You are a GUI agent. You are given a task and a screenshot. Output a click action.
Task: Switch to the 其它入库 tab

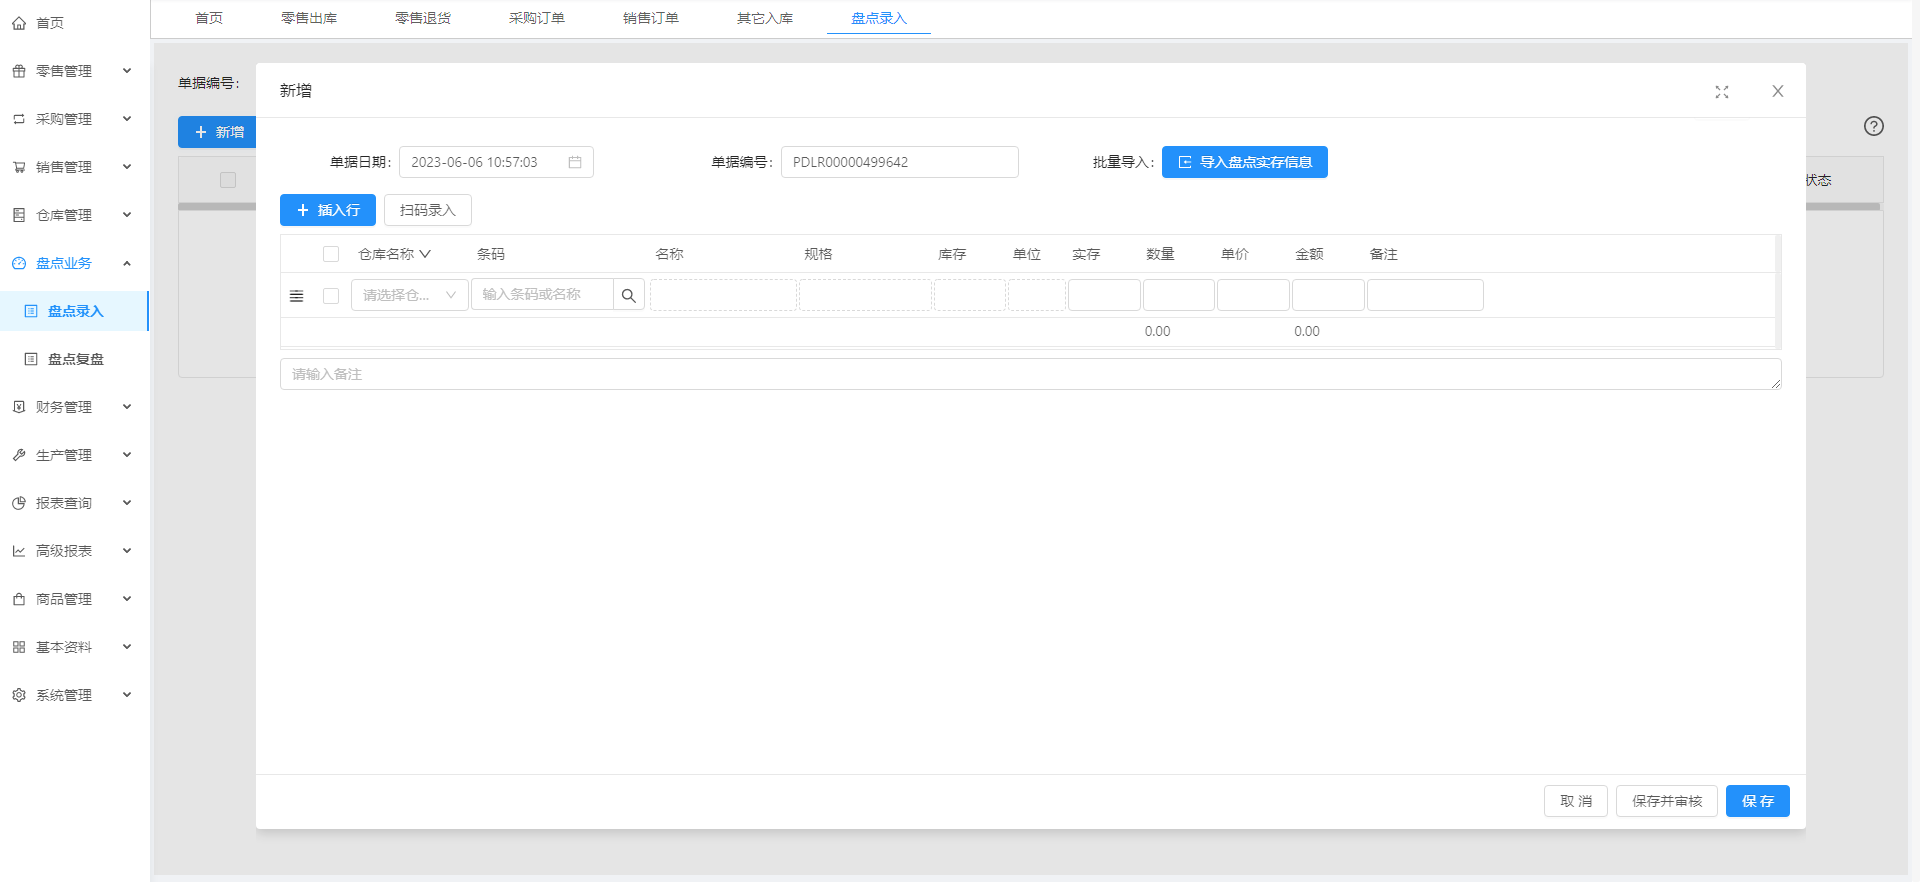coord(765,18)
